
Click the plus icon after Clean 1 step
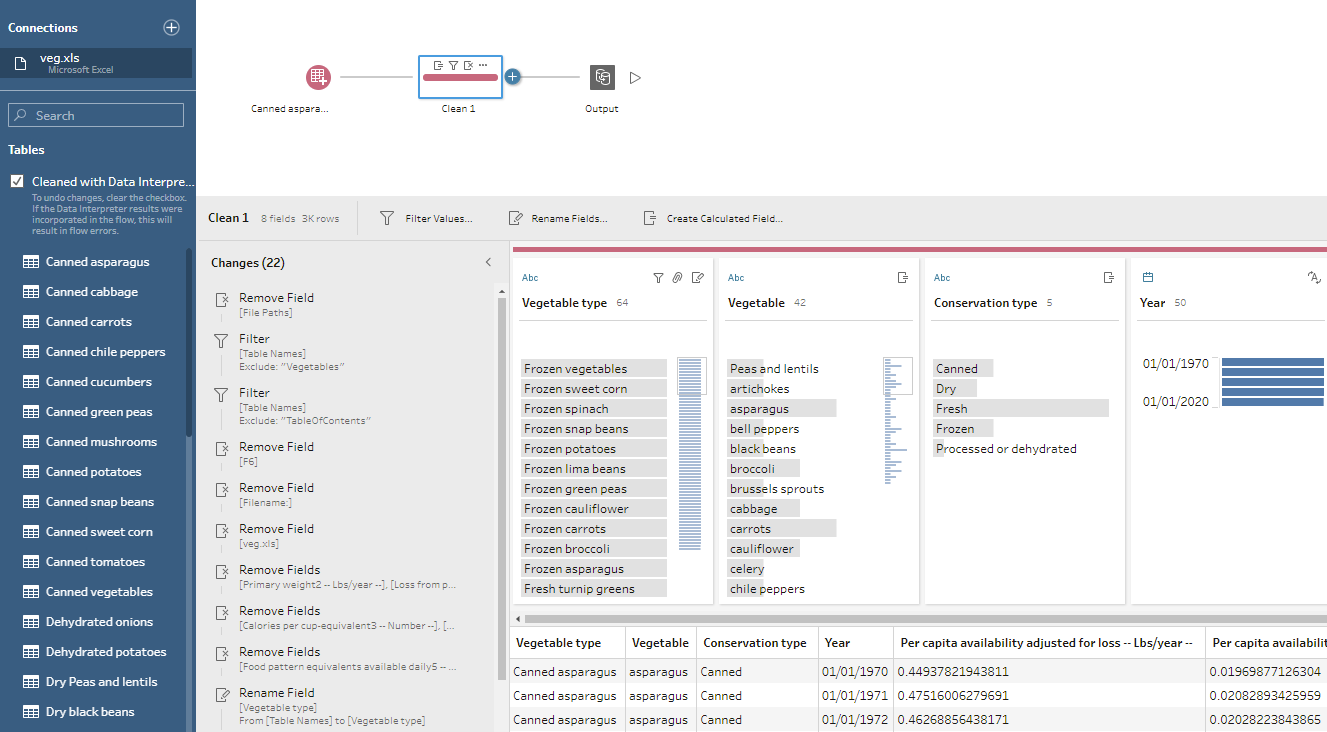[x=512, y=76]
